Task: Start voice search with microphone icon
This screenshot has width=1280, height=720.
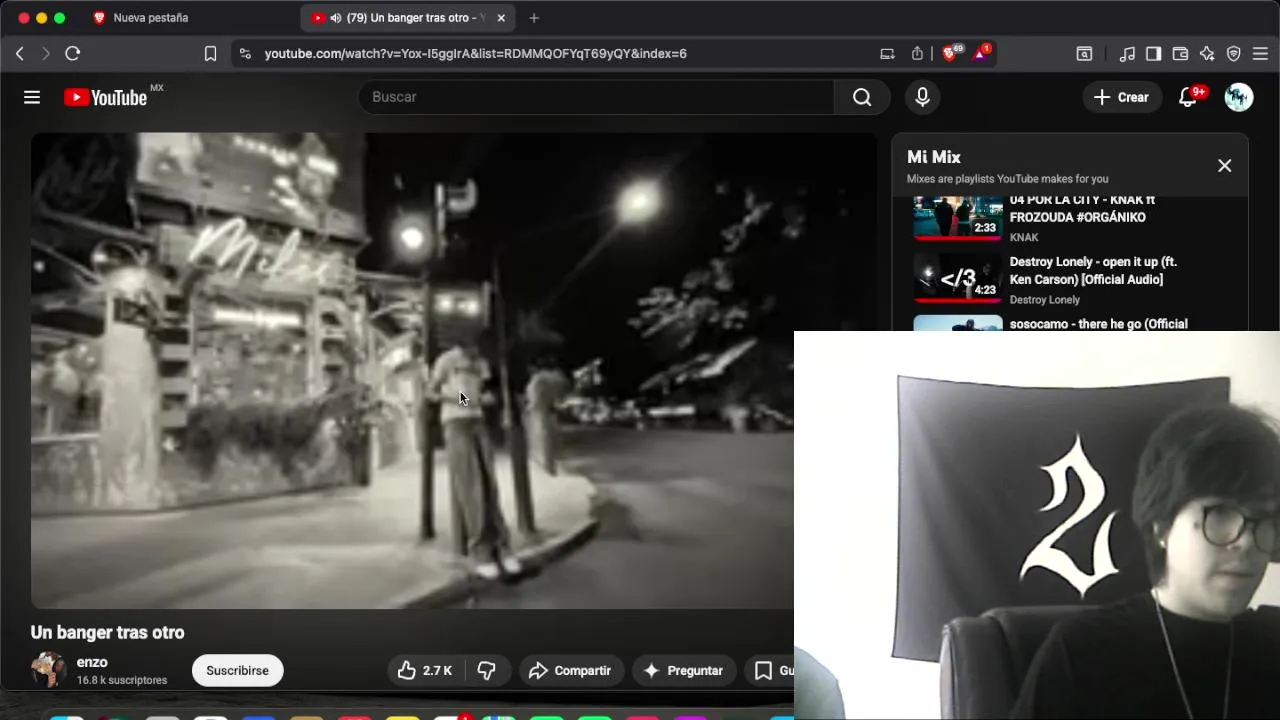Action: (922, 97)
